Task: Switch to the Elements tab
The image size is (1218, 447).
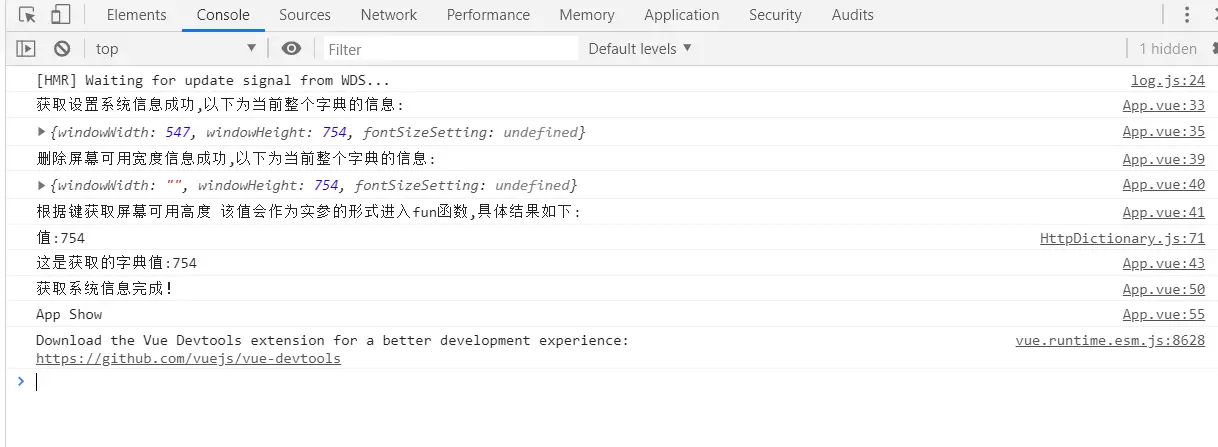Action: [137, 15]
